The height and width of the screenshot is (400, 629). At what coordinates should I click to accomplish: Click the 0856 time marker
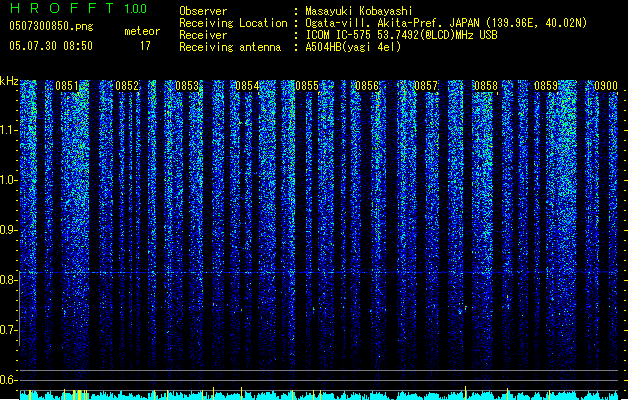pyautogui.click(x=367, y=86)
